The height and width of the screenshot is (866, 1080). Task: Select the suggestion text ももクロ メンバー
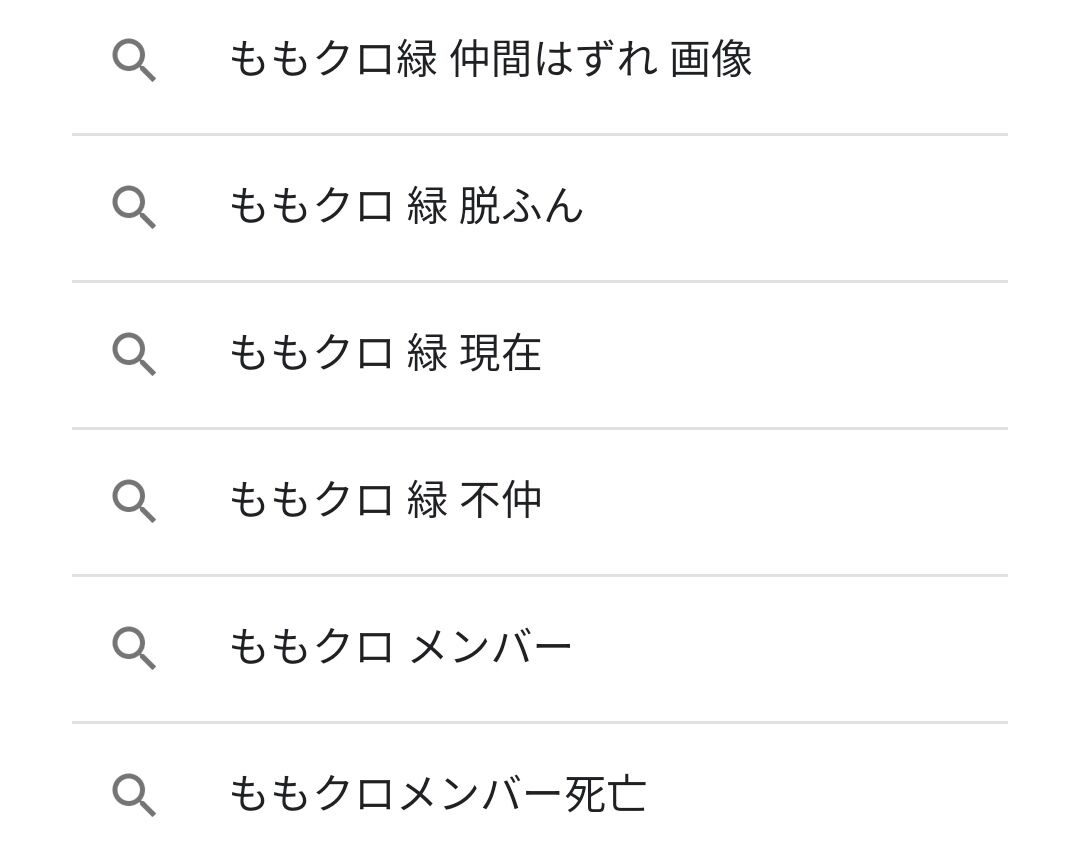(400, 648)
